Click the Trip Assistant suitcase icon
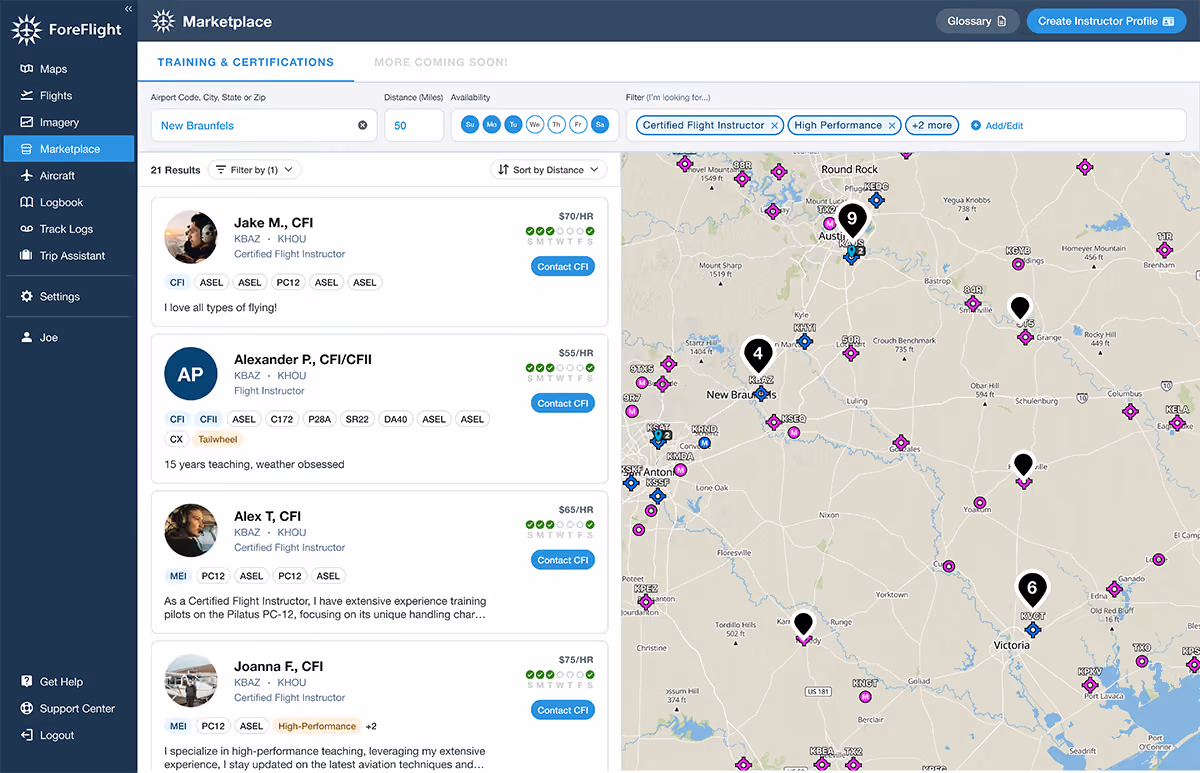Screen dimensions: 1200x773 [x=27, y=256]
